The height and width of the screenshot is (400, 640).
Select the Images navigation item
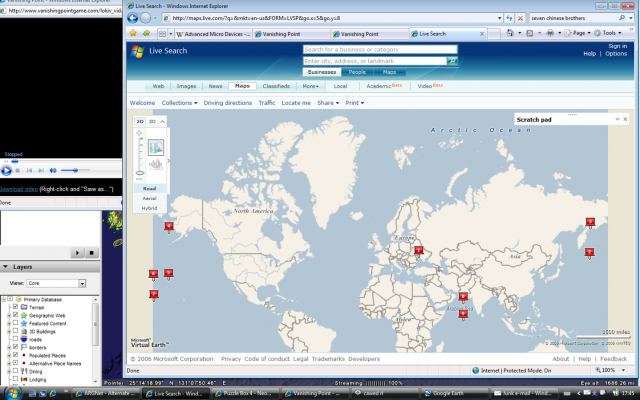click(186, 86)
